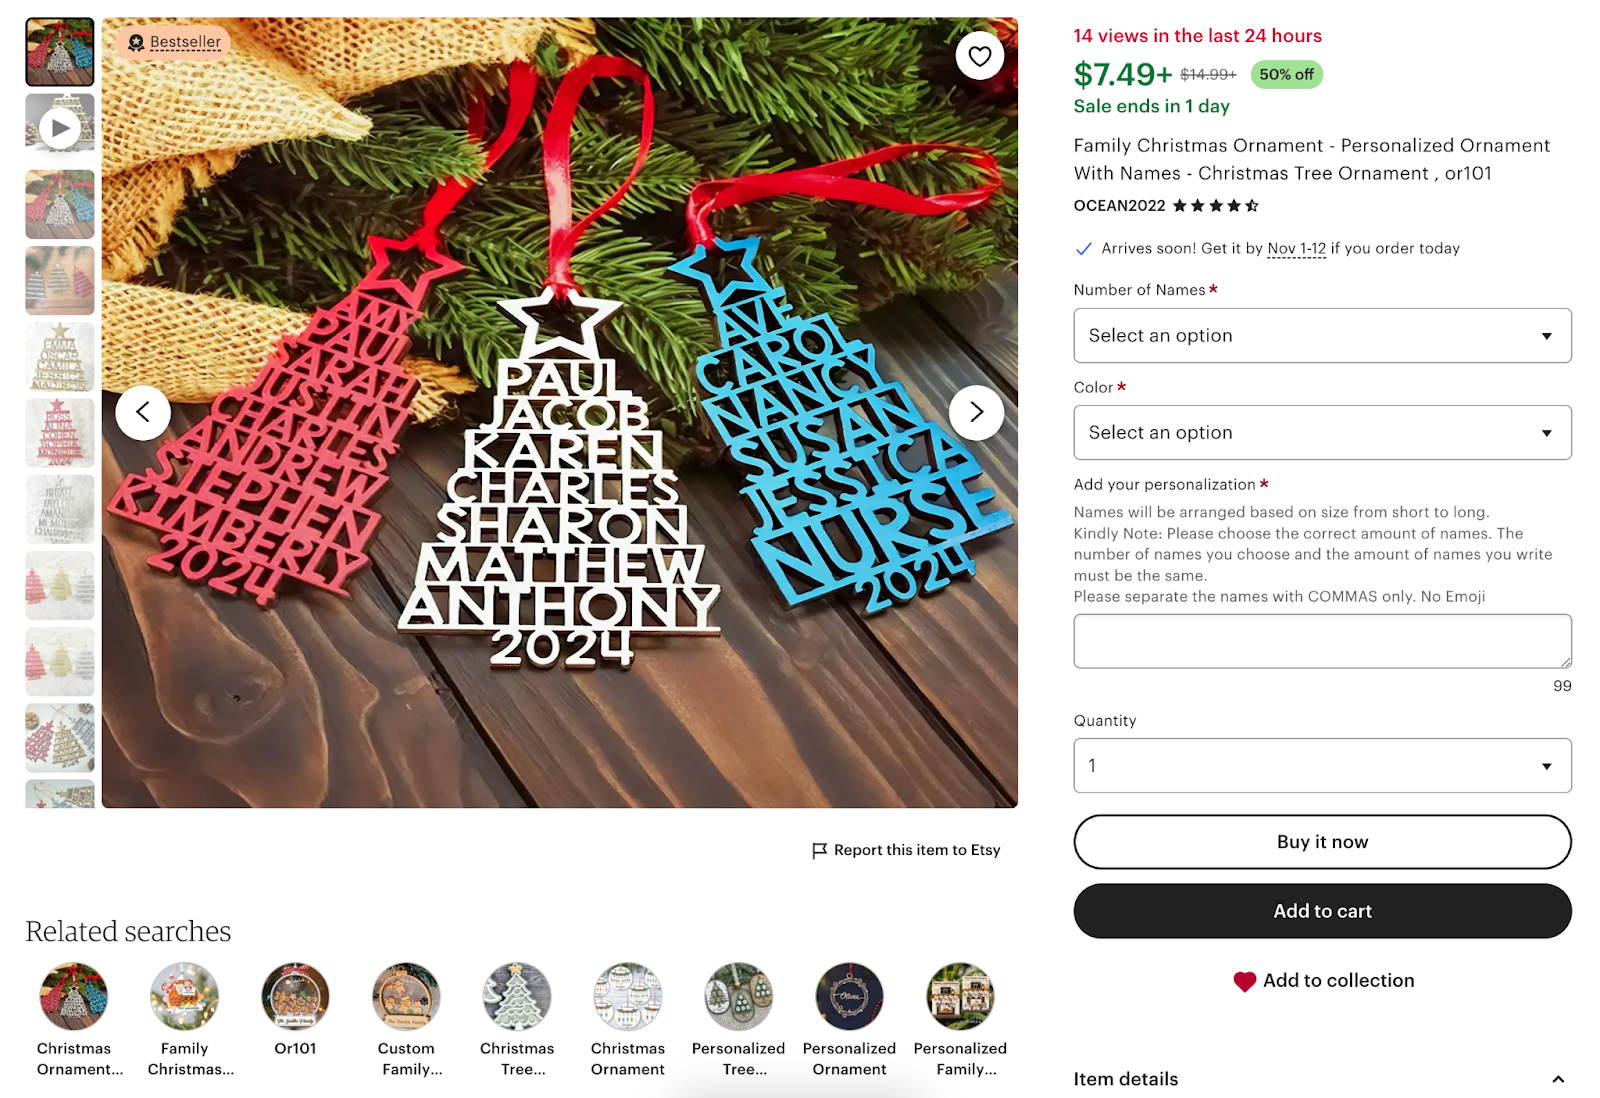Click the Bestseller badge

tap(173, 41)
